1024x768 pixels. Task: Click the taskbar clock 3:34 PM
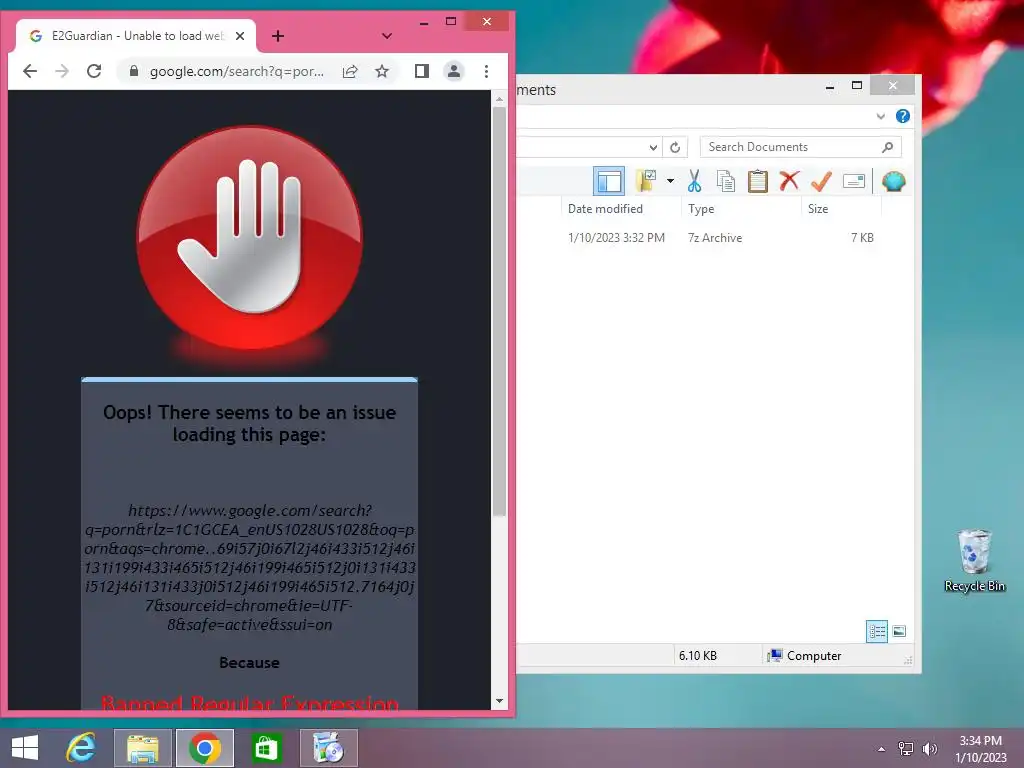980,748
